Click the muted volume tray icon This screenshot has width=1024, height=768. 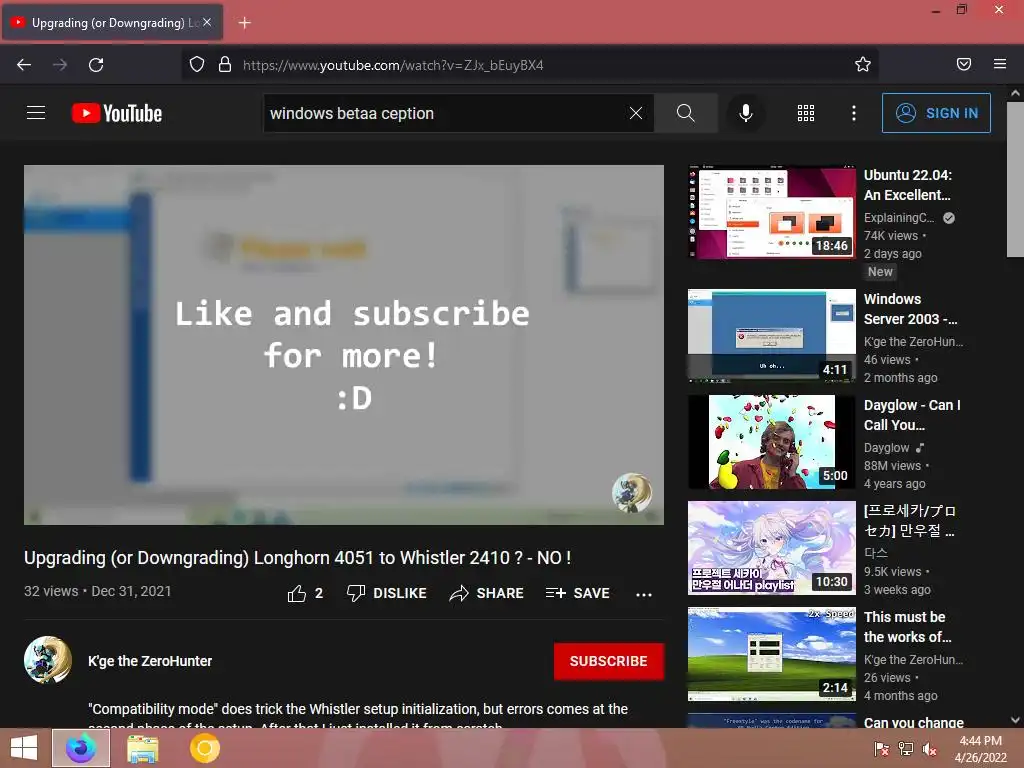[x=929, y=749]
